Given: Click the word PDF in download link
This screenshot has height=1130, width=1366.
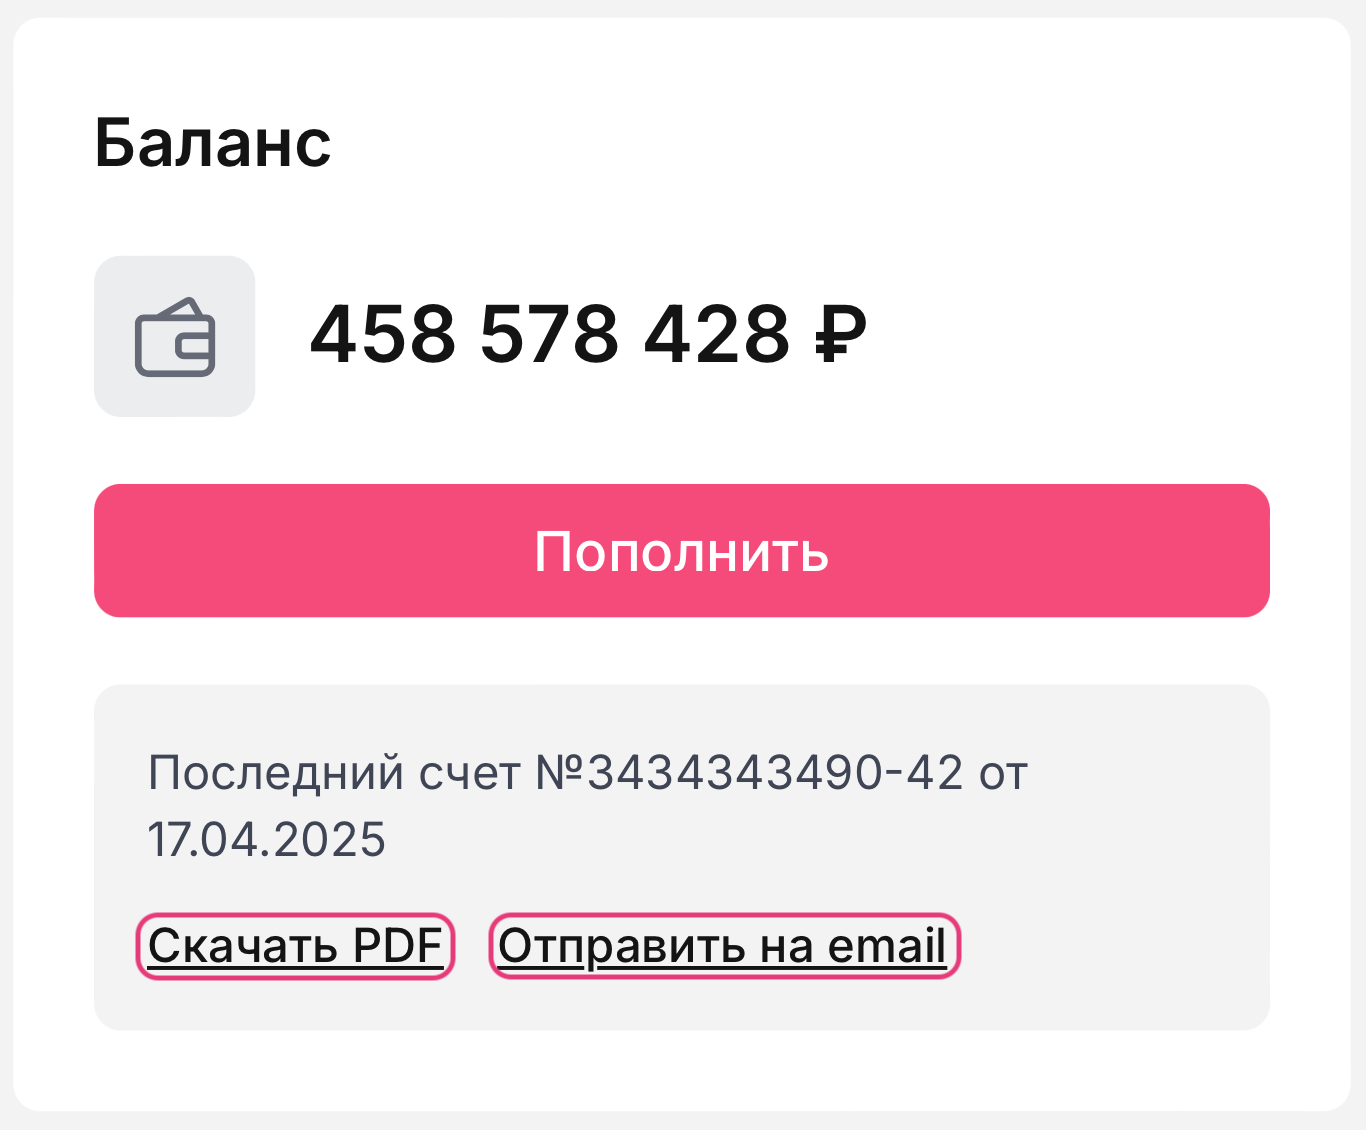Looking at the screenshot, I should 398,946.
